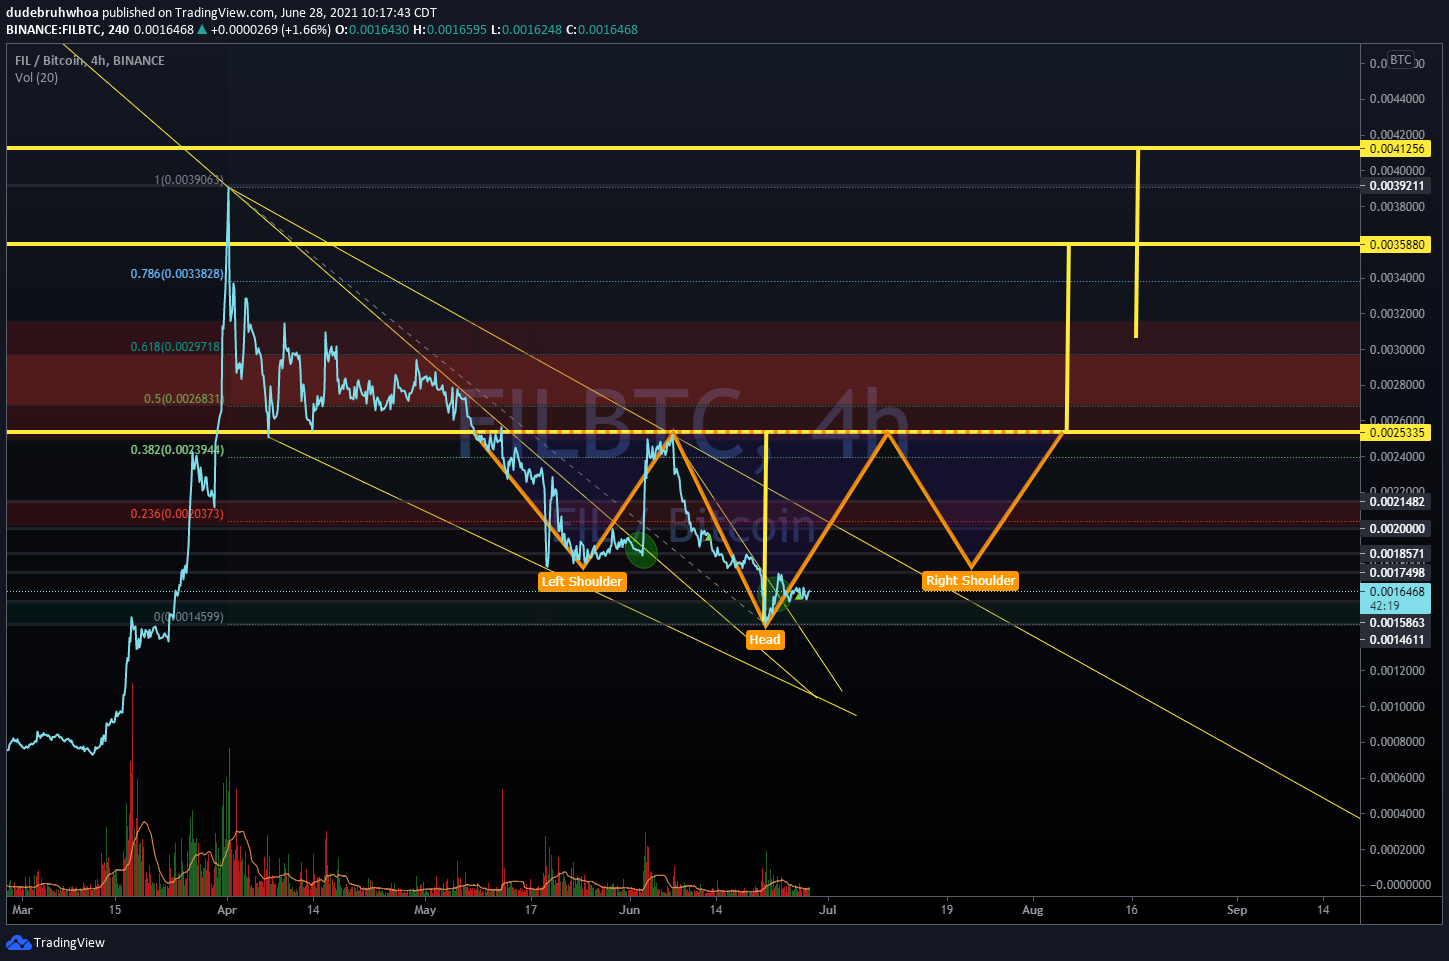Click the Fib 1(0.0039063) level label

(189, 180)
